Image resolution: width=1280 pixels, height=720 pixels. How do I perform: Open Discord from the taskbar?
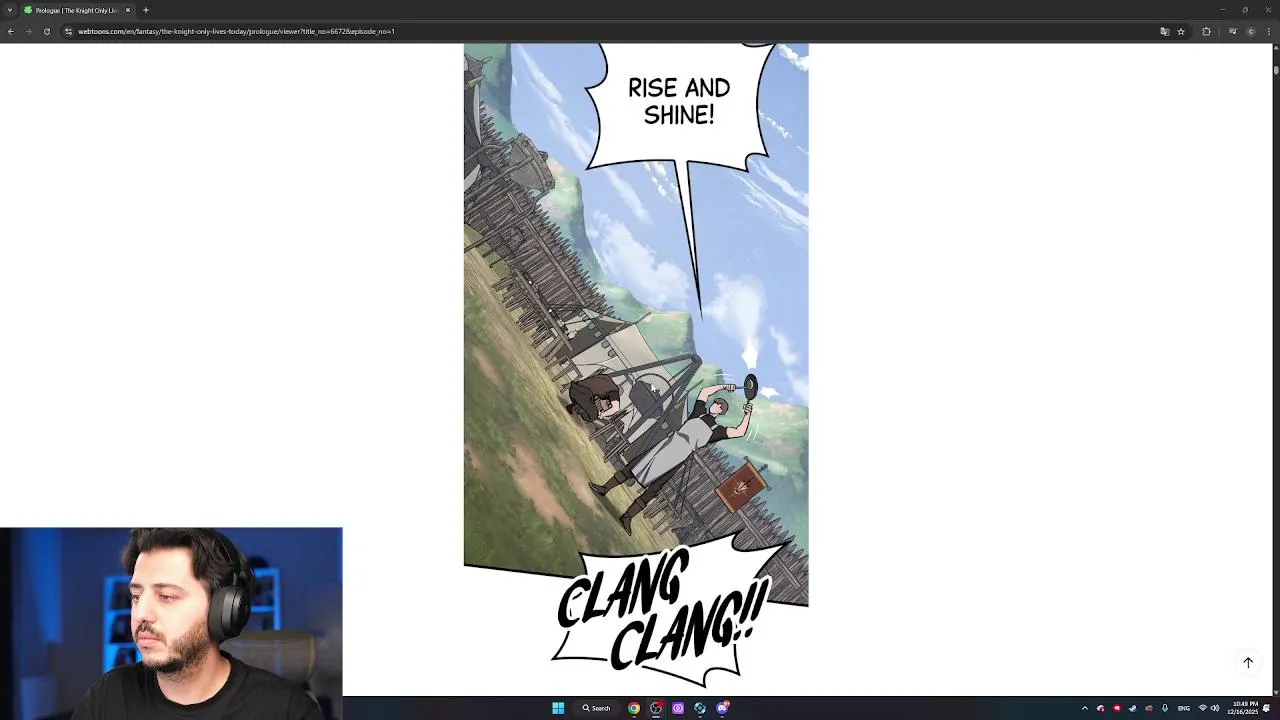coord(722,708)
